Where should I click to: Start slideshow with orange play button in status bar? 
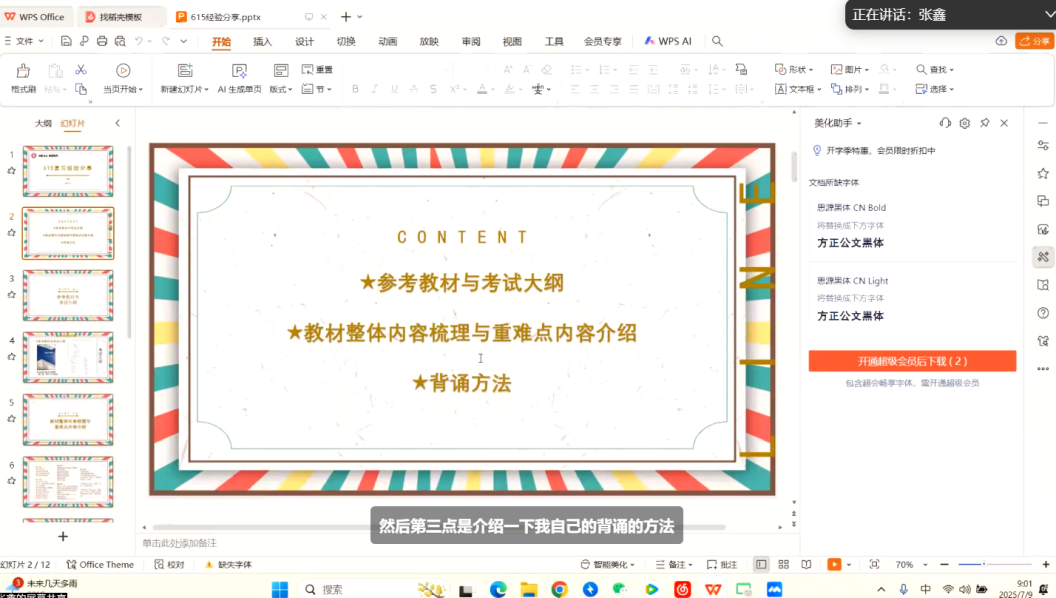[834, 565]
